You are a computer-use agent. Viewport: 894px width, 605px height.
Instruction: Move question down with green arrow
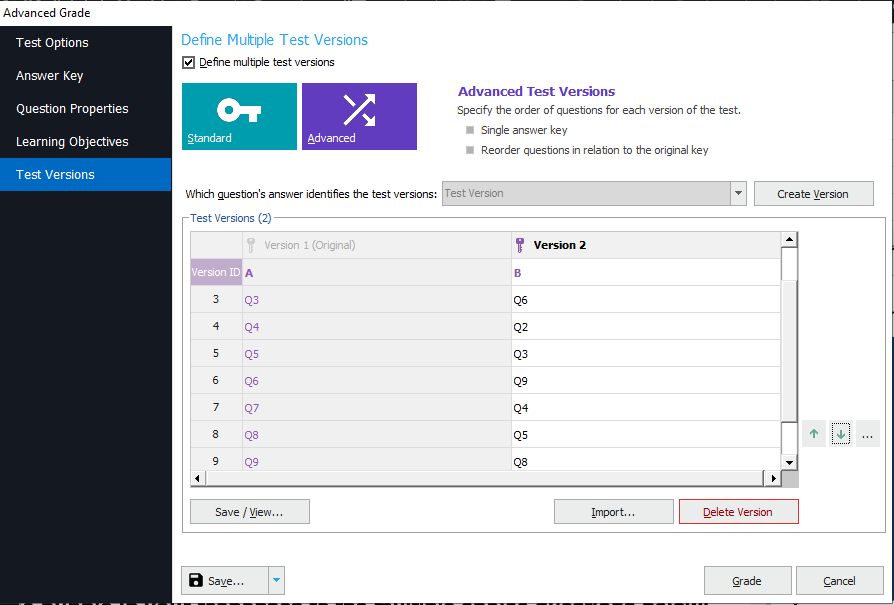coord(841,434)
